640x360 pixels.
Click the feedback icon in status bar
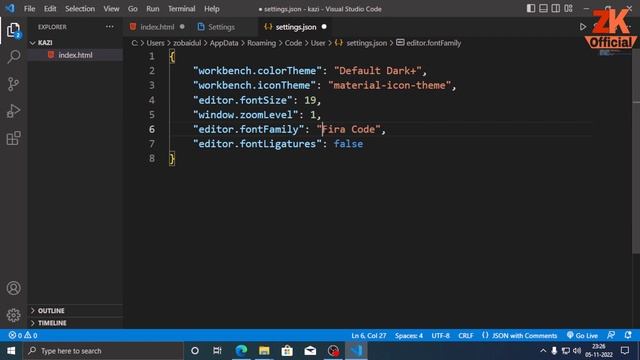tap(611, 335)
